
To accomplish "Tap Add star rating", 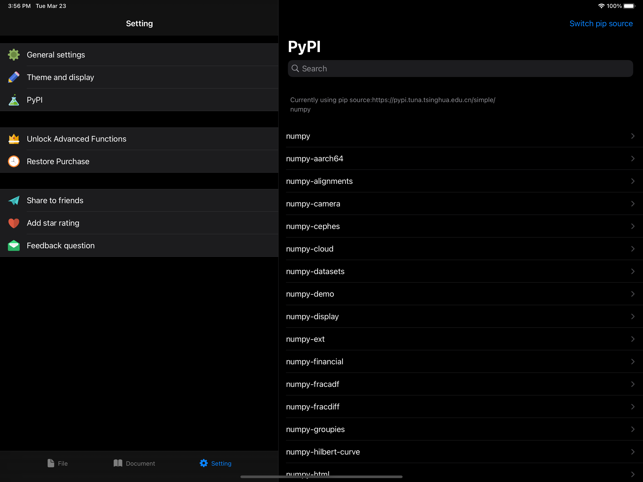I will click(139, 223).
